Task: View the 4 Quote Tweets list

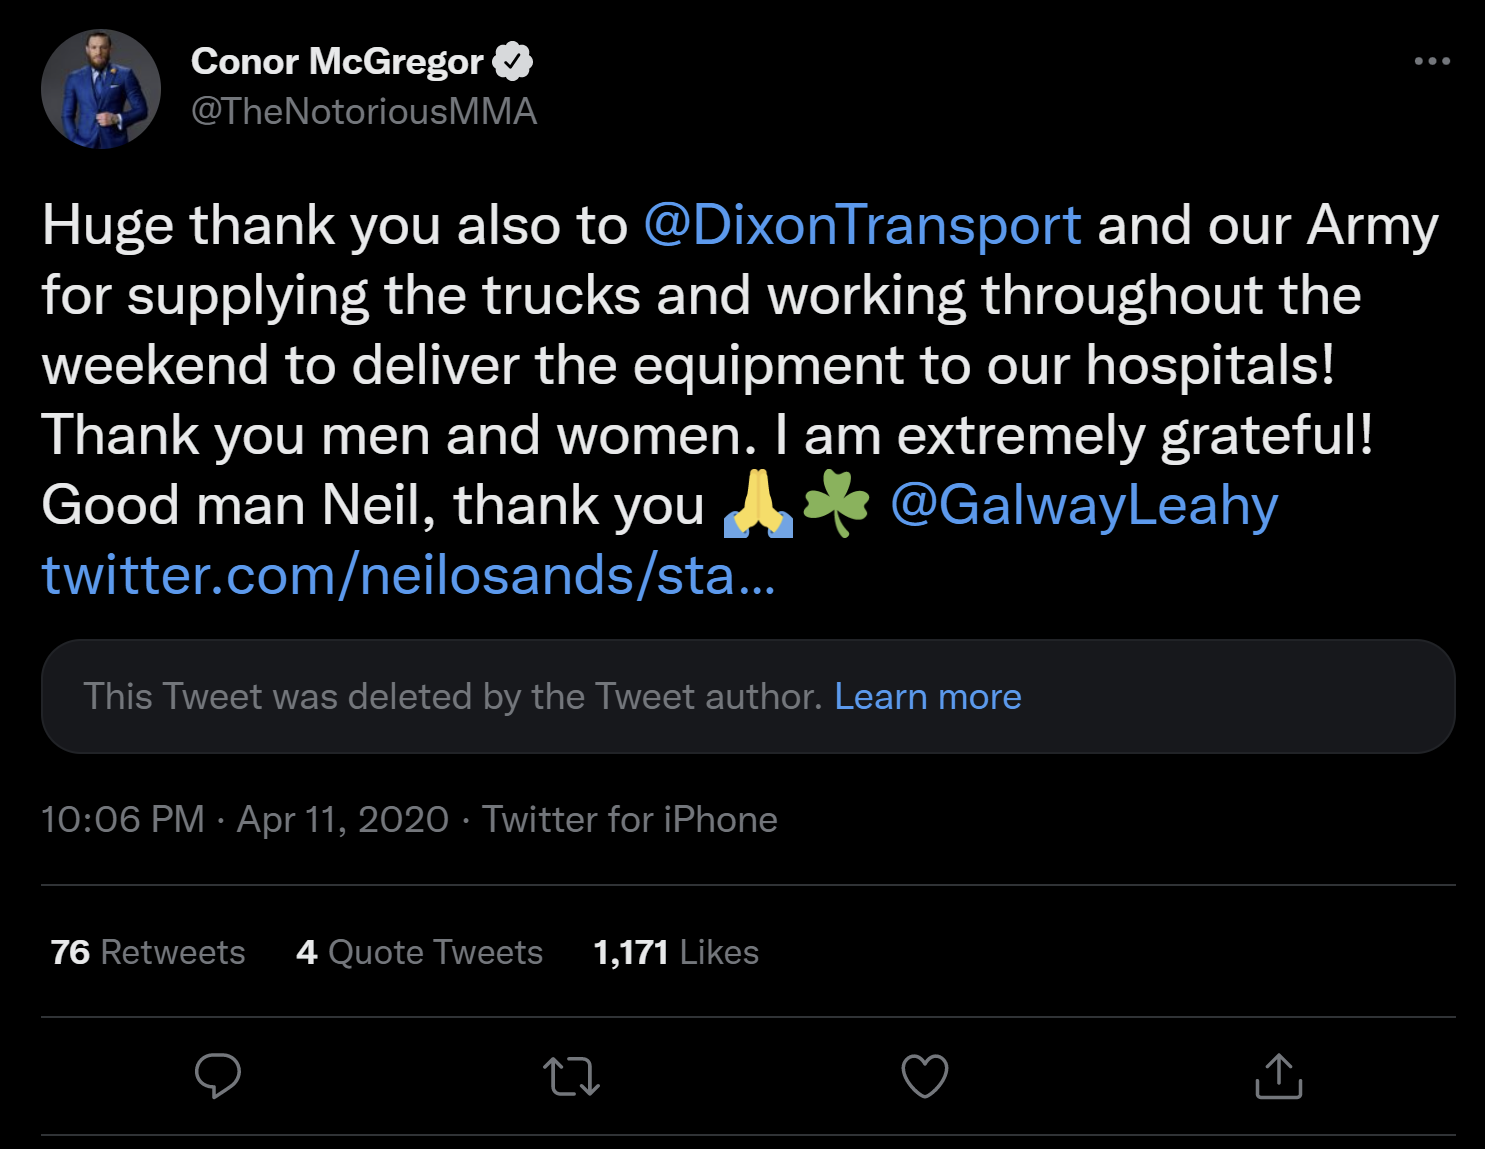Action: click(419, 952)
